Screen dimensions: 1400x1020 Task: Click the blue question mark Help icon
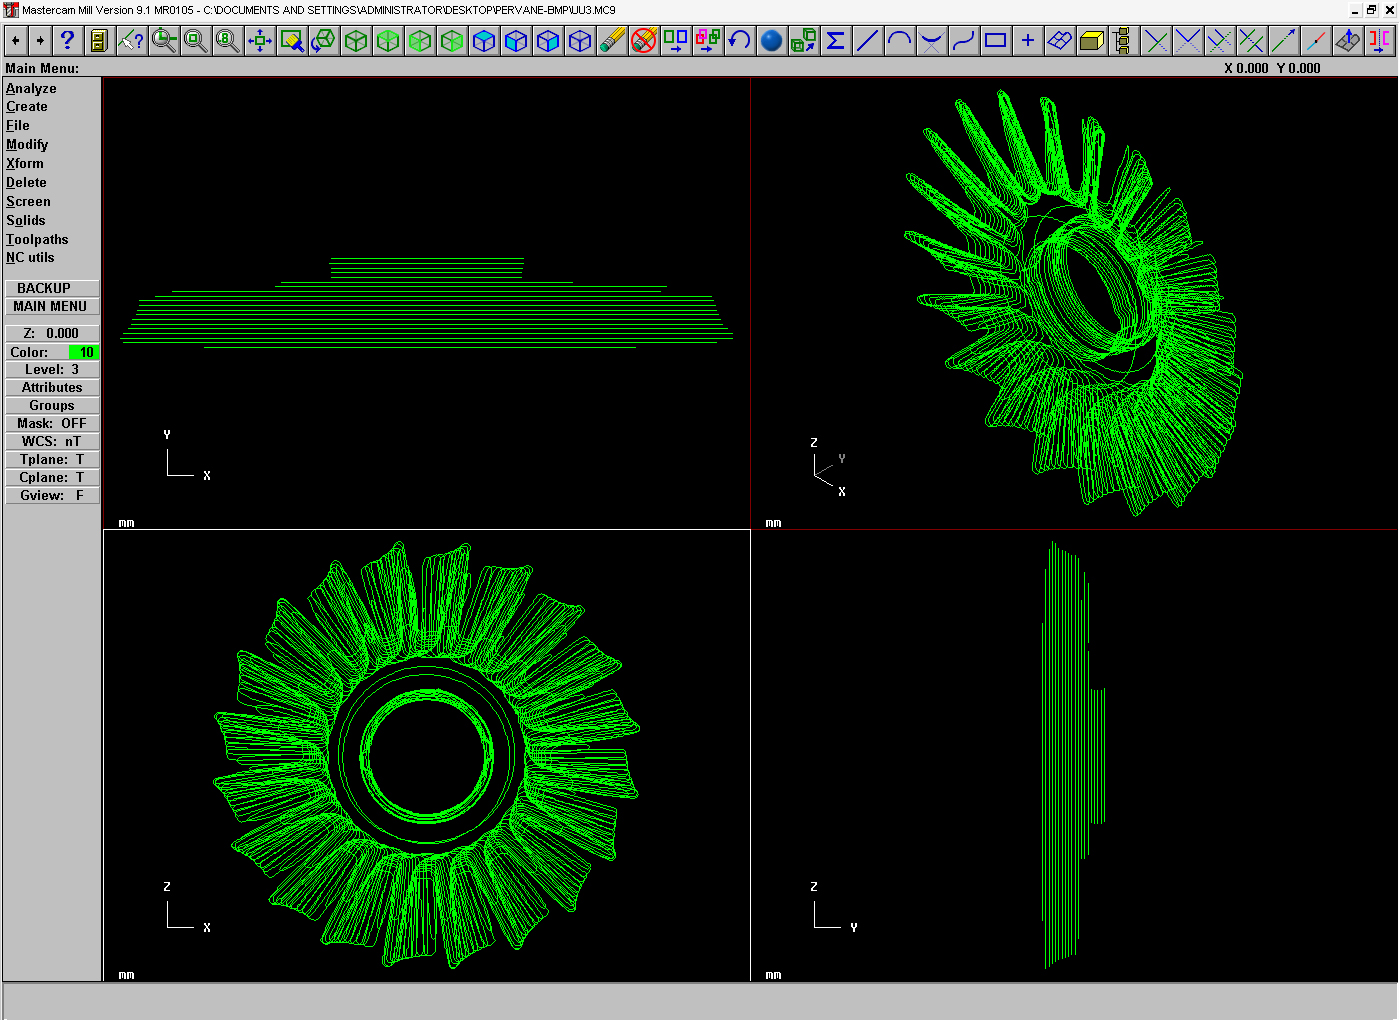(x=67, y=41)
